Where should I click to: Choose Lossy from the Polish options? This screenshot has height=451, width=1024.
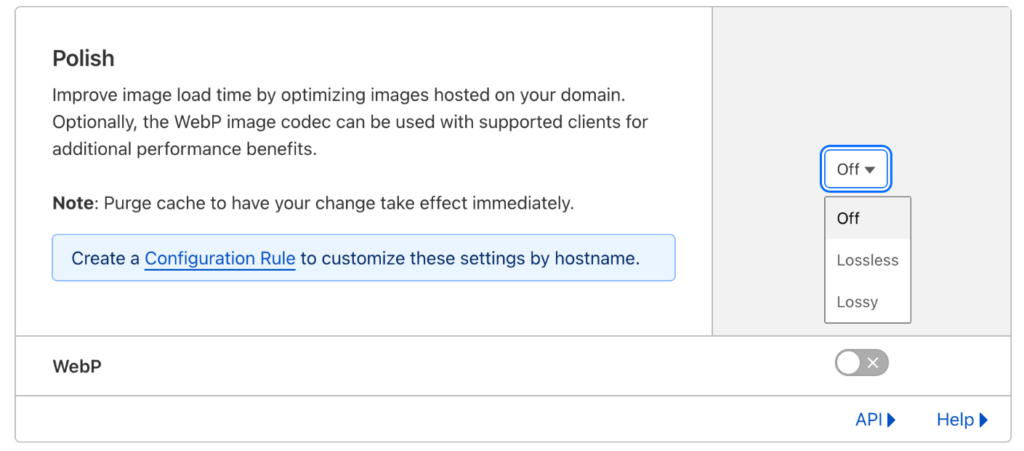click(867, 302)
